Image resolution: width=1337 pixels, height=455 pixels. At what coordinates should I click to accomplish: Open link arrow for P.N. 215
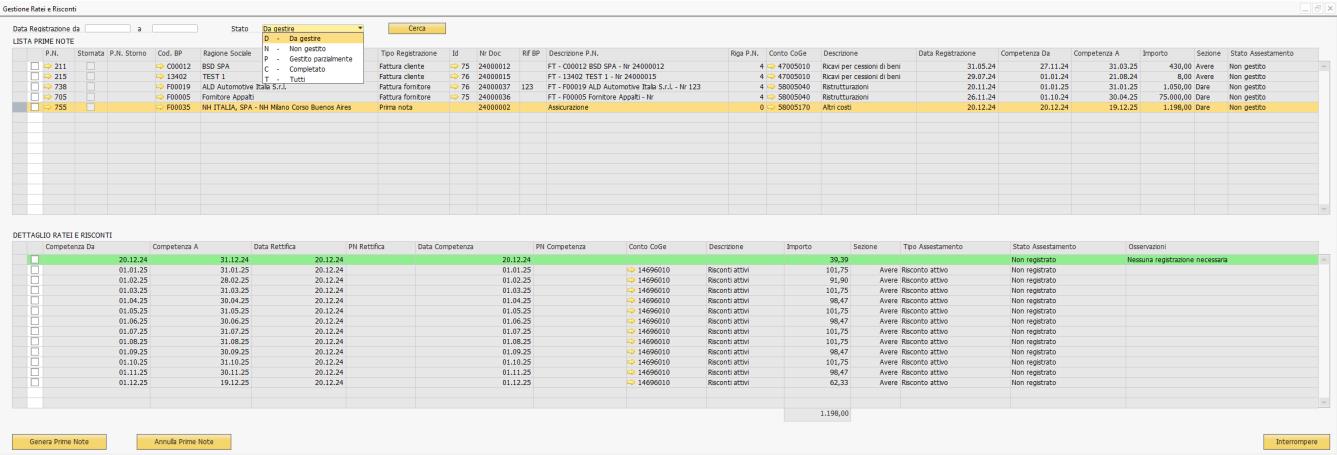point(47,75)
